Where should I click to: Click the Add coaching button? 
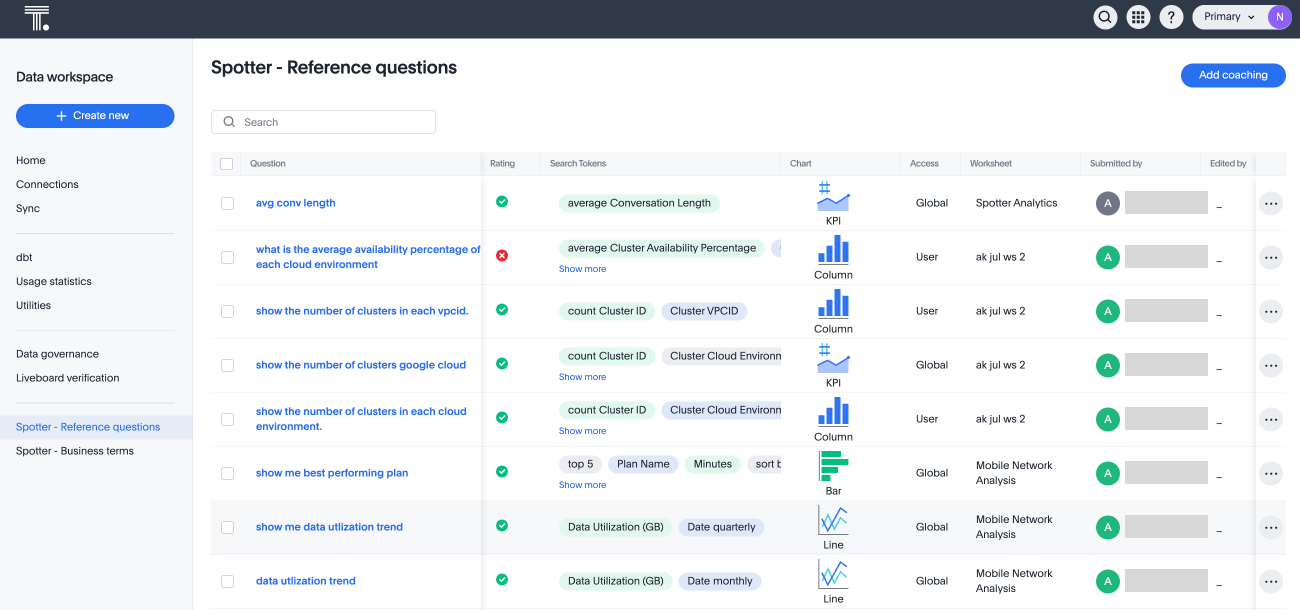[1233, 75]
